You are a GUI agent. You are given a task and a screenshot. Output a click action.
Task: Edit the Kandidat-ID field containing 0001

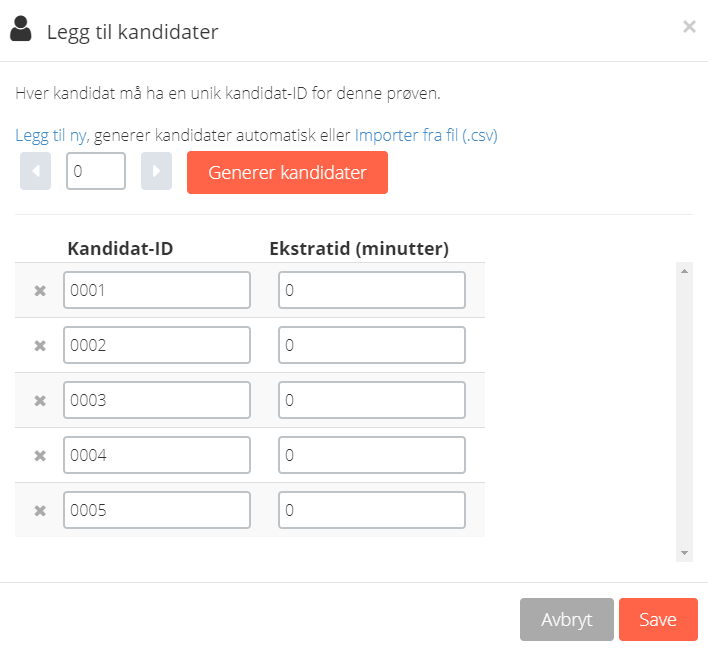point(157,290)
